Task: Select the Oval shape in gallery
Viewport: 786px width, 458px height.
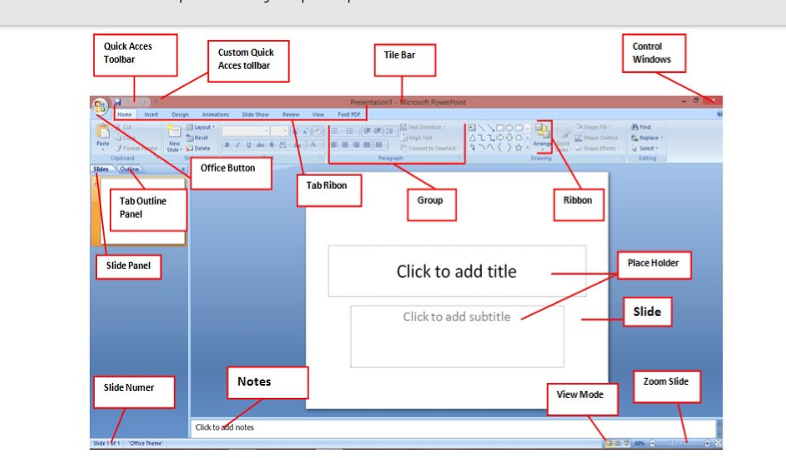Action: (509, 128)
